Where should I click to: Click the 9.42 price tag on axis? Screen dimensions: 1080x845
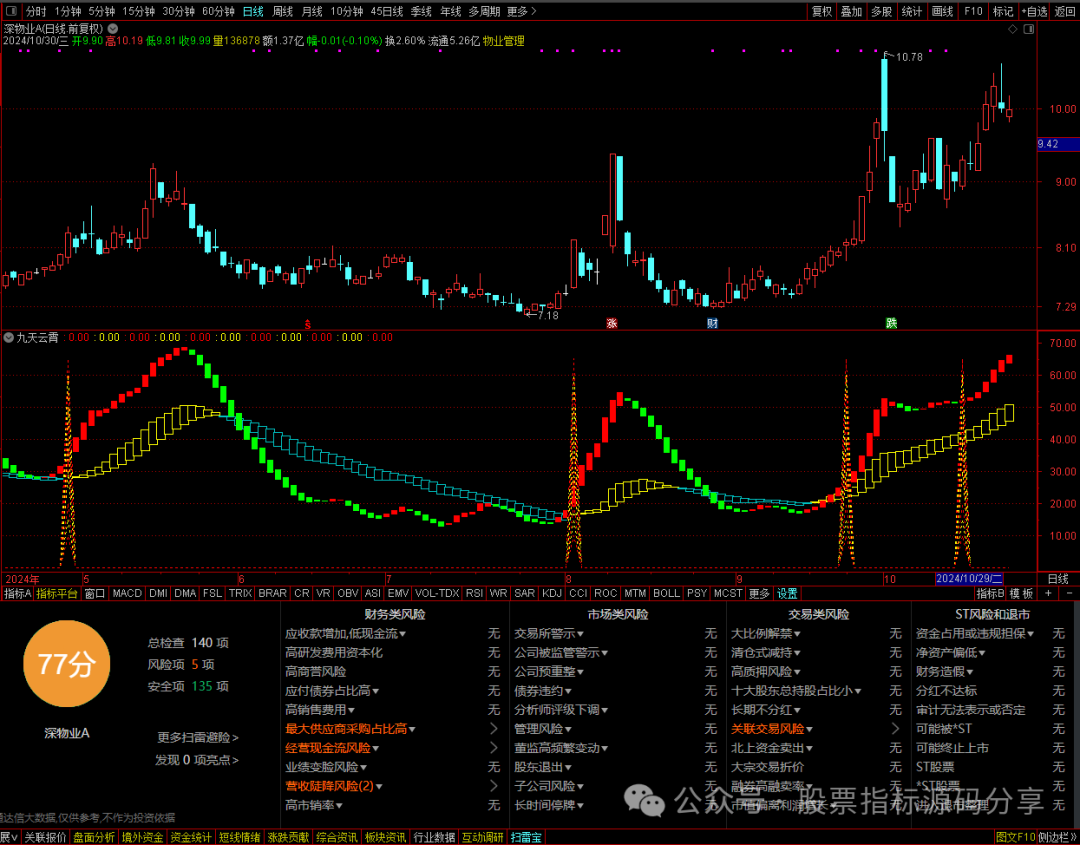pos(1057,144)
